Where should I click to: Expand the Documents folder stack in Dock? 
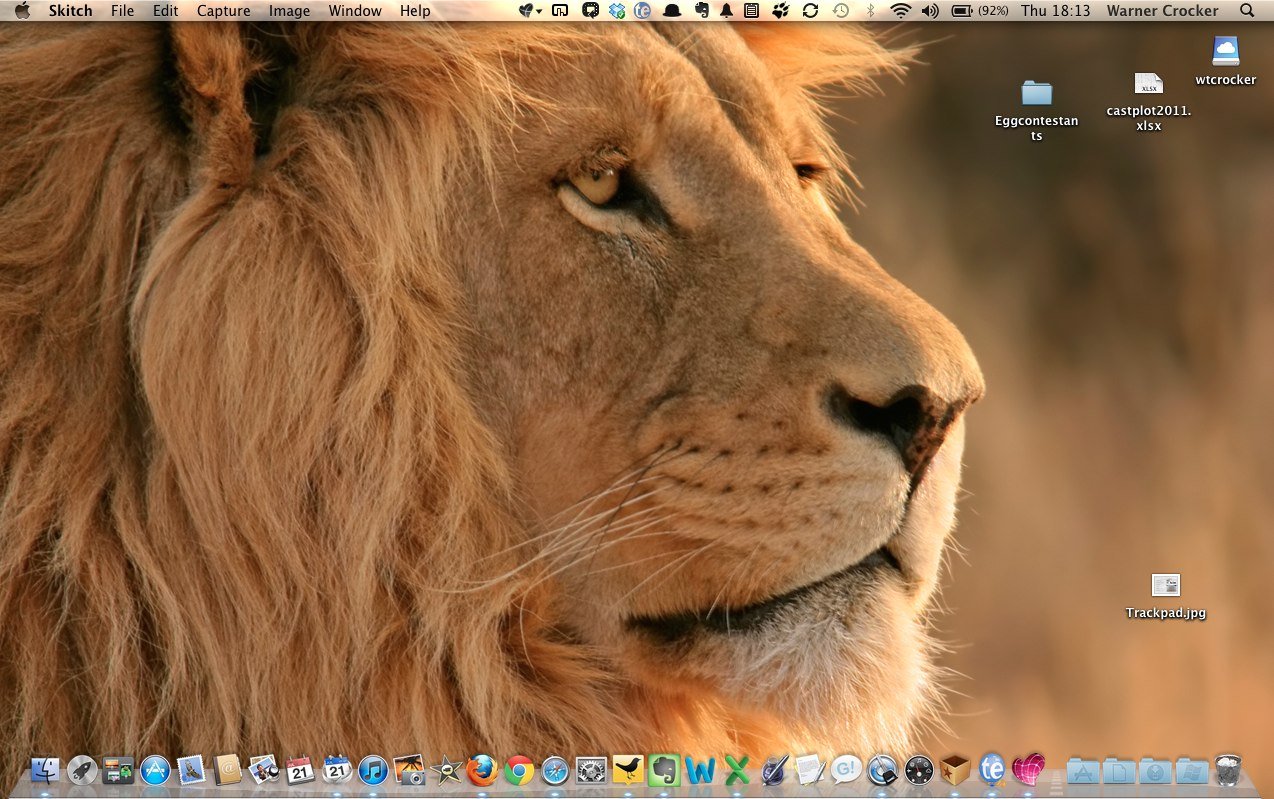[1119, 770]
